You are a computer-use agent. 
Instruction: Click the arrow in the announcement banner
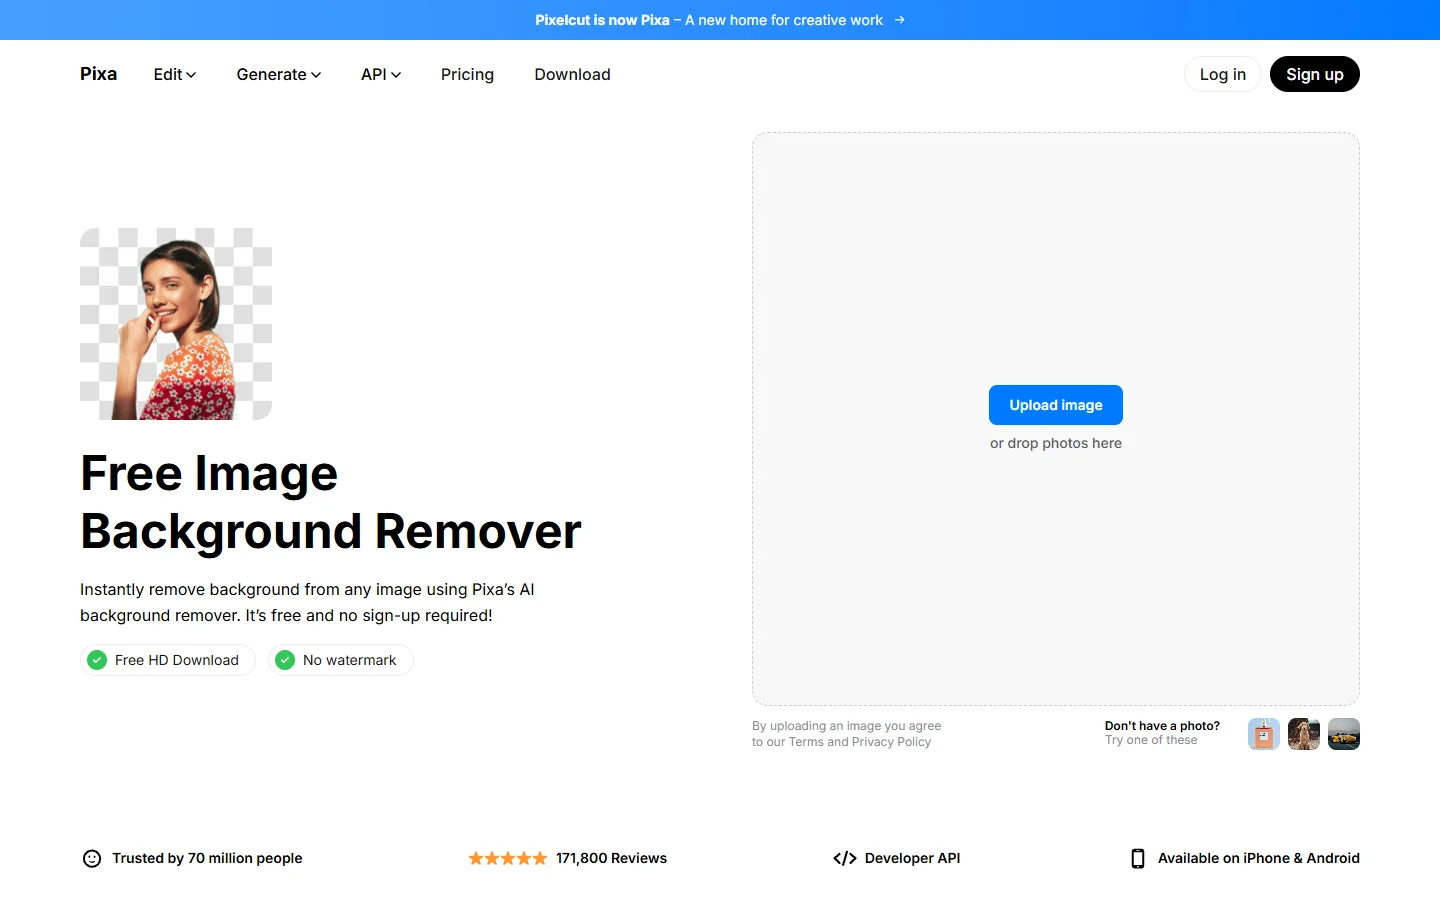pyautogui.click(x=898, y=20)
